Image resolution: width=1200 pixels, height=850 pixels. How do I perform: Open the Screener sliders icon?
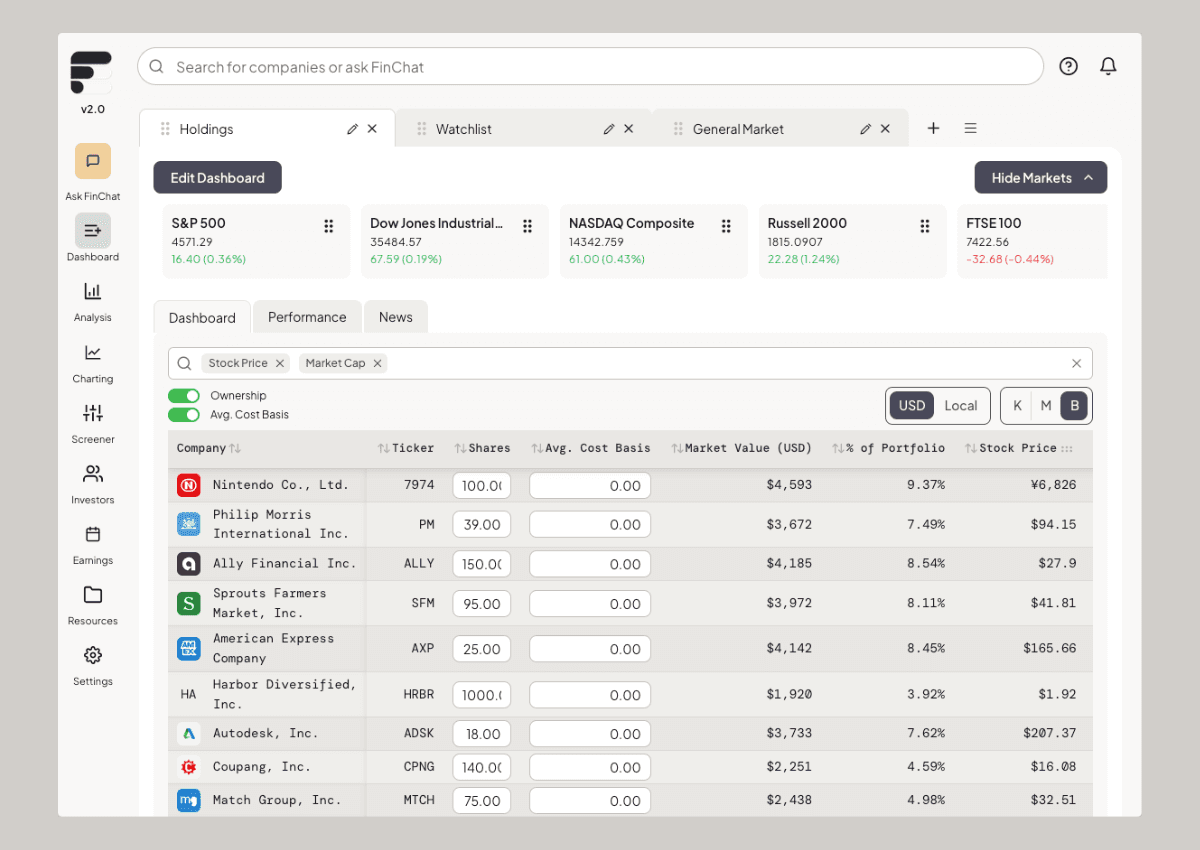92,413
